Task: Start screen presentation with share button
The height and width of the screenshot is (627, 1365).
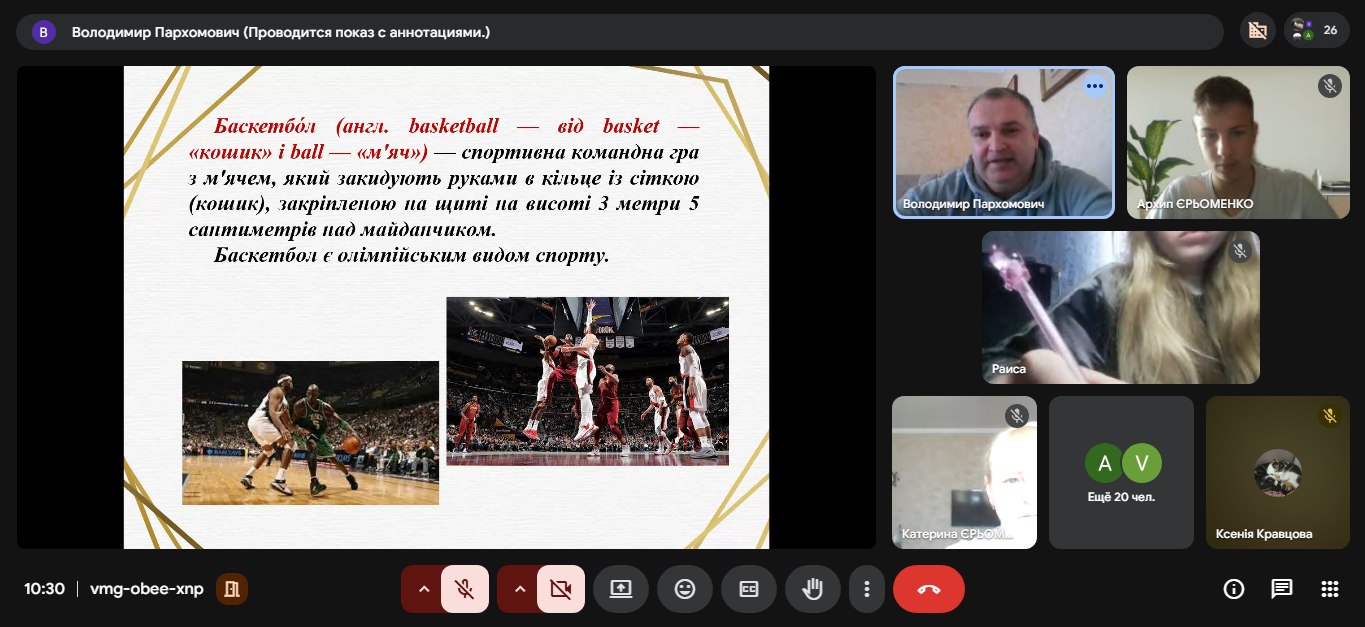Action: pyautogui.click(x=621, y=589)
